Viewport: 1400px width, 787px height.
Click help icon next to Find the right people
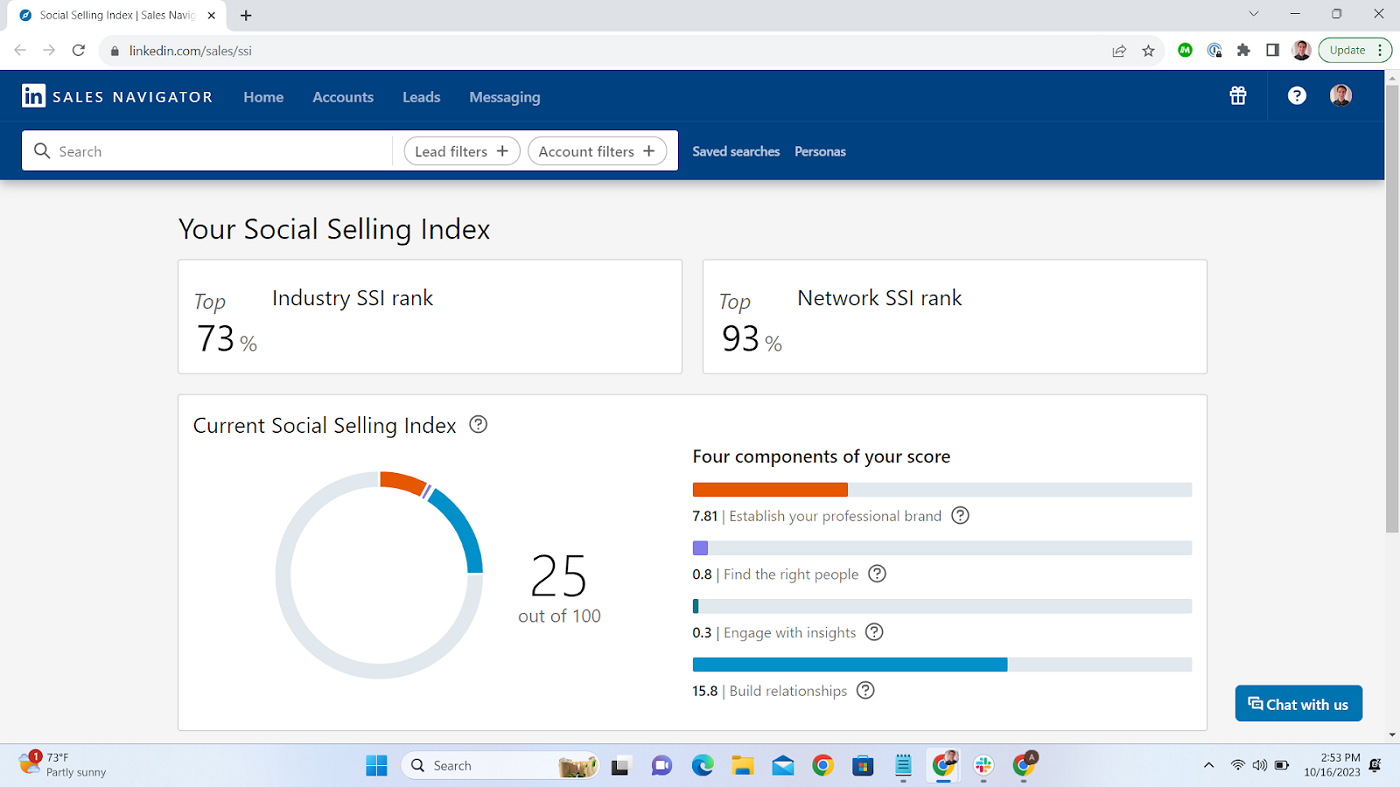(x=877, y=573)
